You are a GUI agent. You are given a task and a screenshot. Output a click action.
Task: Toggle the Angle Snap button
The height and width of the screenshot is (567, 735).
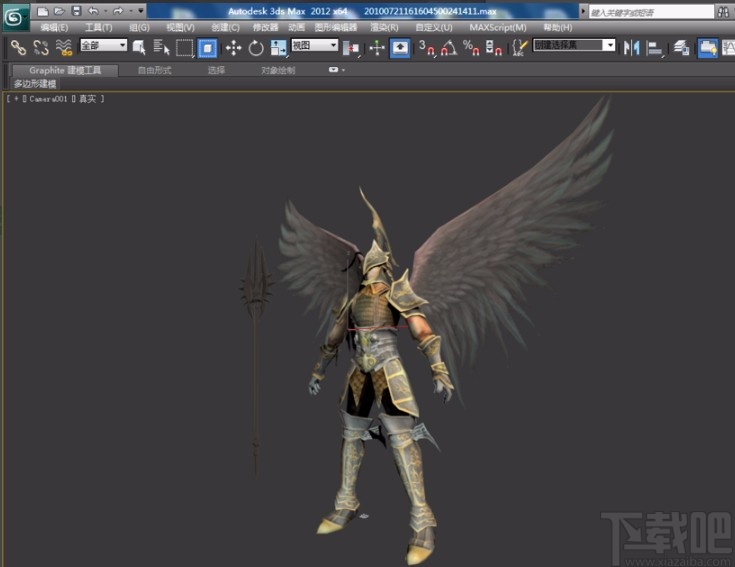tap(449, 48)
